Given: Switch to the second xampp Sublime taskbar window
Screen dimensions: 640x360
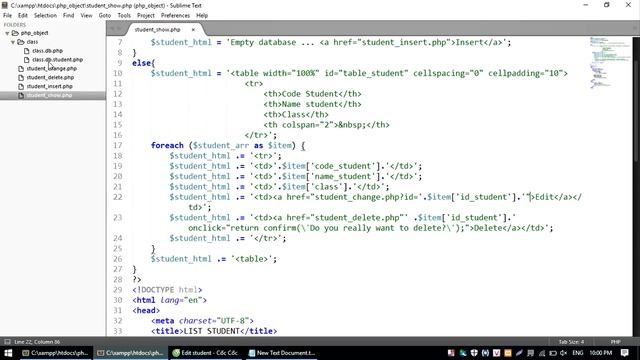Looking at the screenshot, I should [130, 353].
